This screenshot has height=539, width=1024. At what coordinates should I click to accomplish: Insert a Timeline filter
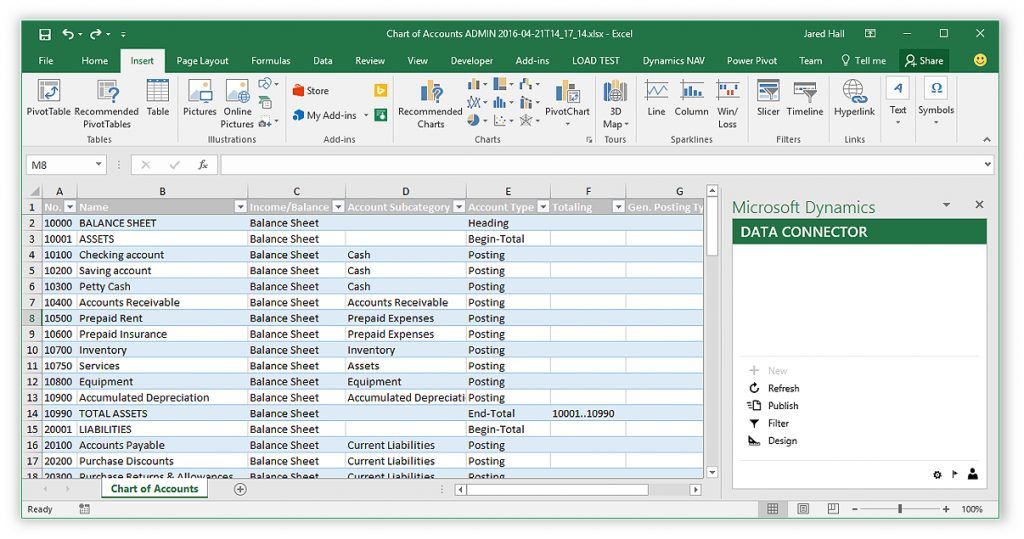click(x=805, y=97)
